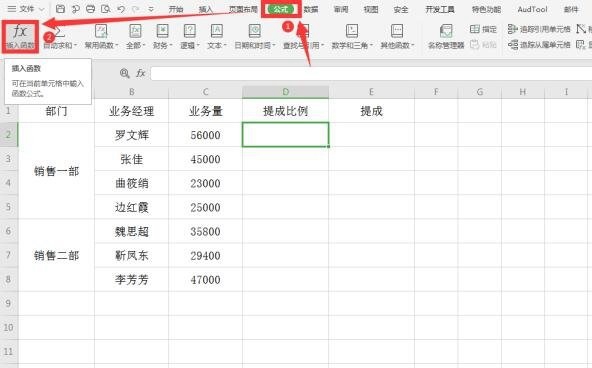Click the Redo arrow icon
Screen dimensions: 592x368
coord(136,9)
